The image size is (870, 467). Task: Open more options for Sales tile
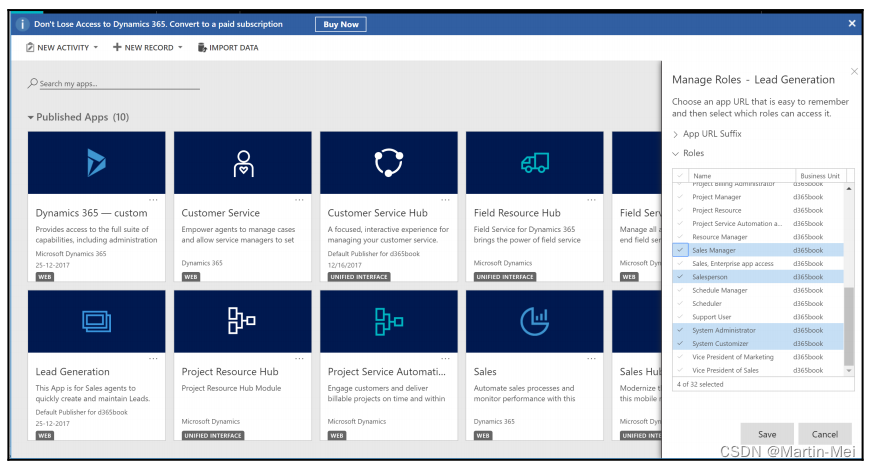[x=591, y=359]
